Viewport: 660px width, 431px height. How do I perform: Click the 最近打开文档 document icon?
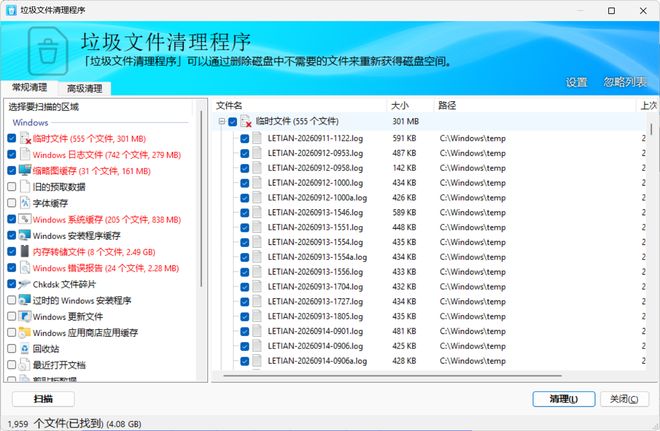click(x=25, y=364)
